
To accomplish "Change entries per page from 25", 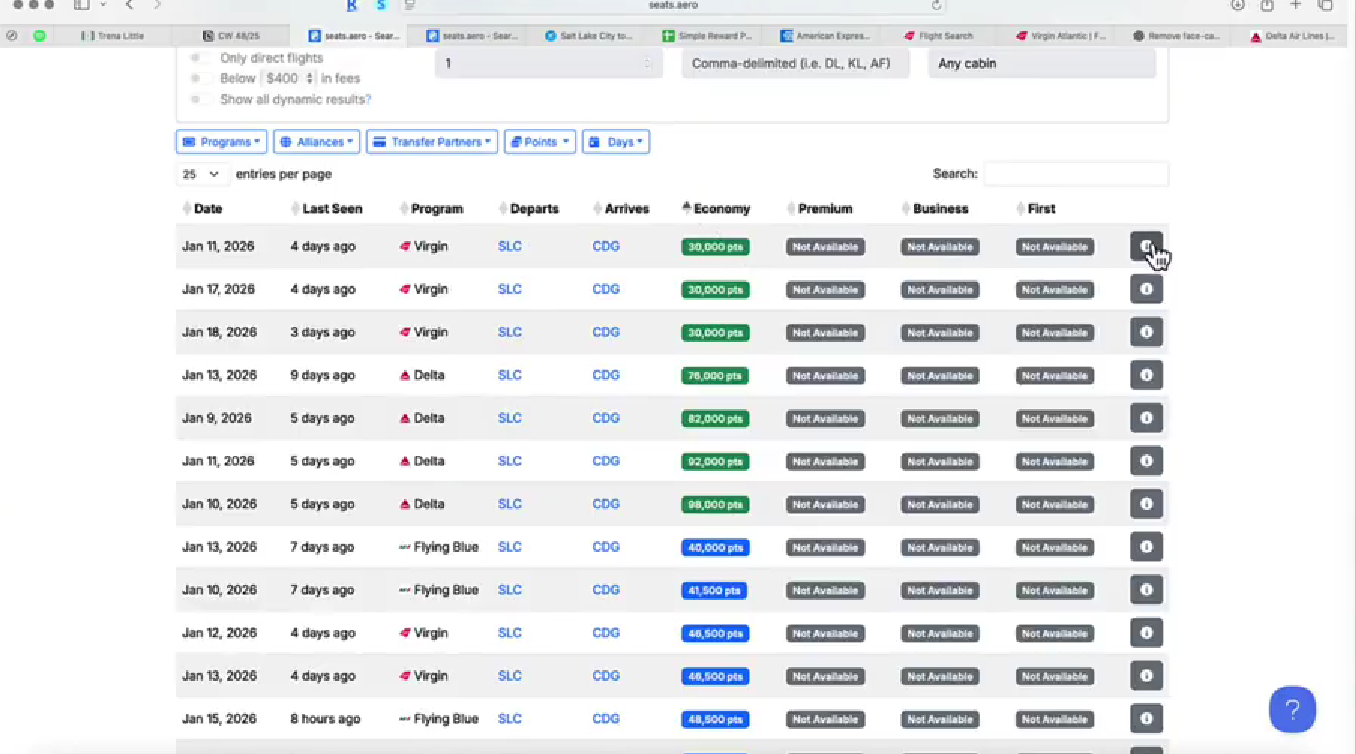I will click(x=202, y=174).
